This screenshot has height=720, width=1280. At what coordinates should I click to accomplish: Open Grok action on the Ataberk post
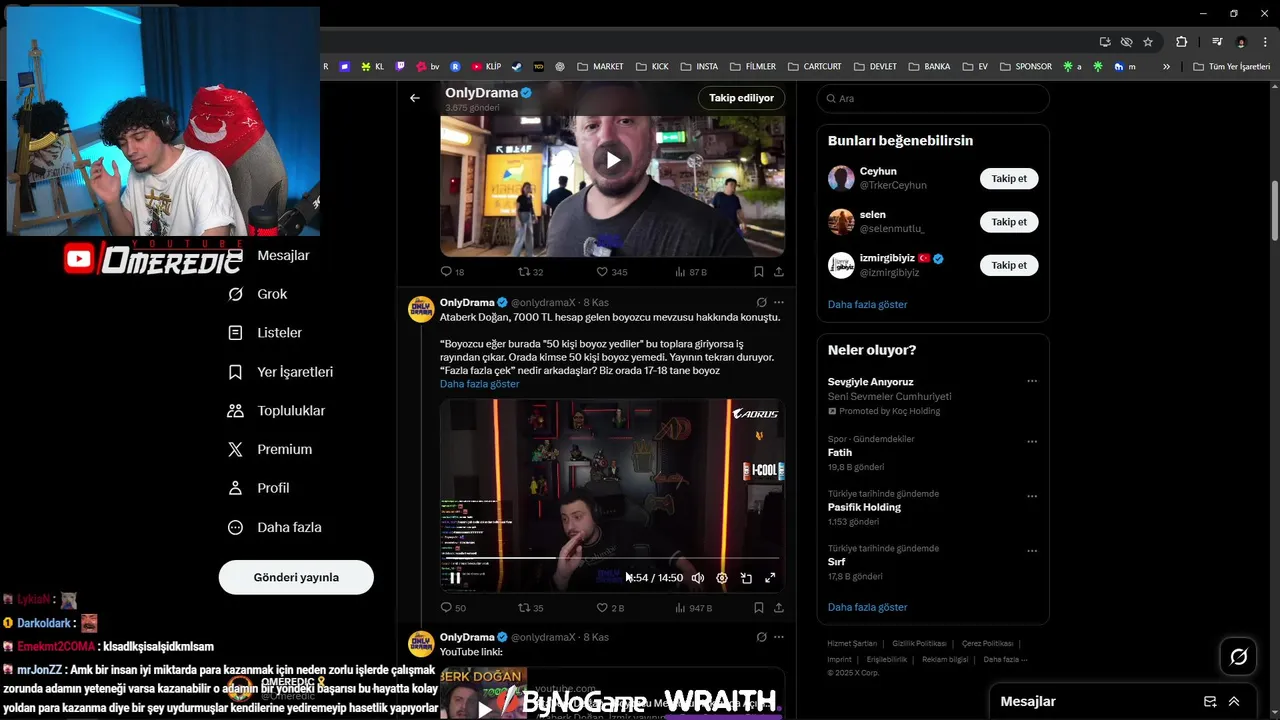coord(761,302)
